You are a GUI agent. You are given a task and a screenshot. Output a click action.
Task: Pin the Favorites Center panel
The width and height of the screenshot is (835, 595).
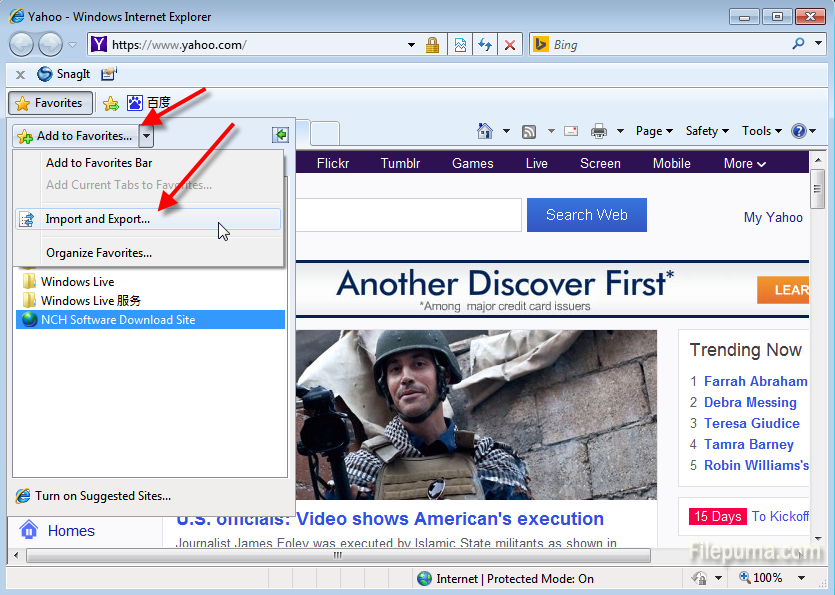[280, 135]
